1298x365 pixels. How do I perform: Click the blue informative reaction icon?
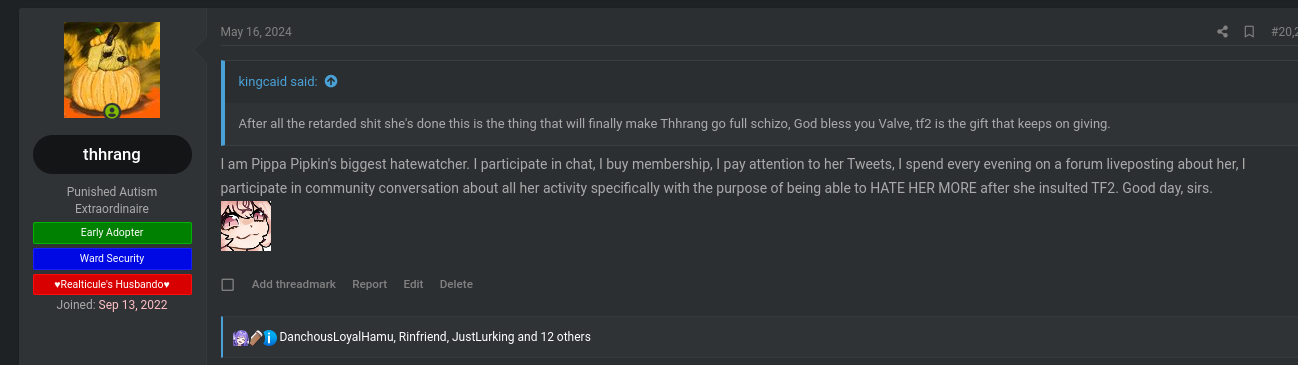pyautogui.click(x=270, y=337)
